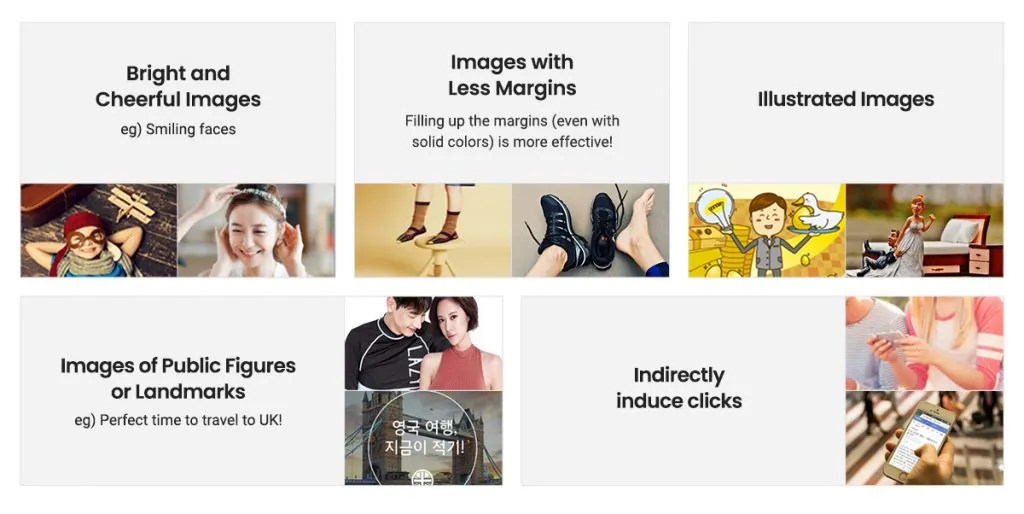Click the hand holding smartphone image
The image size is (1024, 514).
[924, 438]
